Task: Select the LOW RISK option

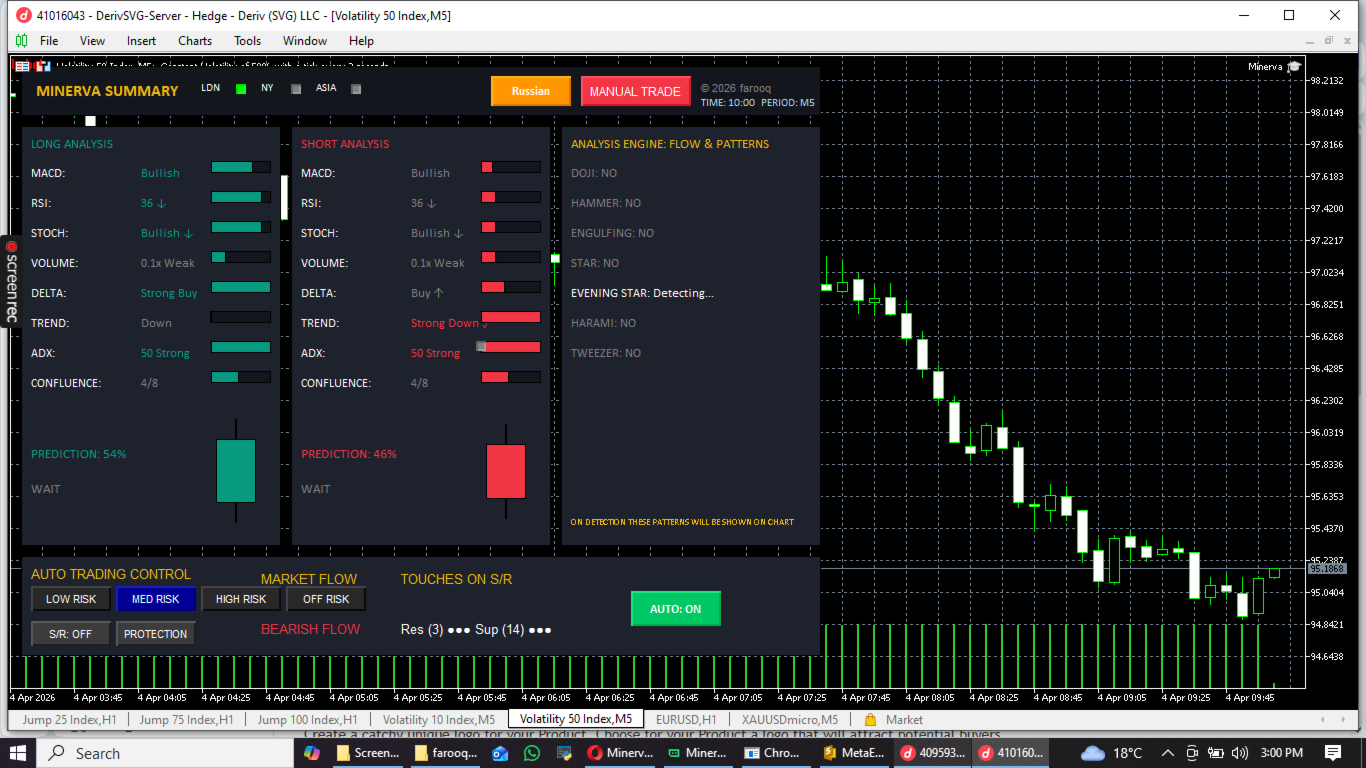Action: tap(71, 599)
